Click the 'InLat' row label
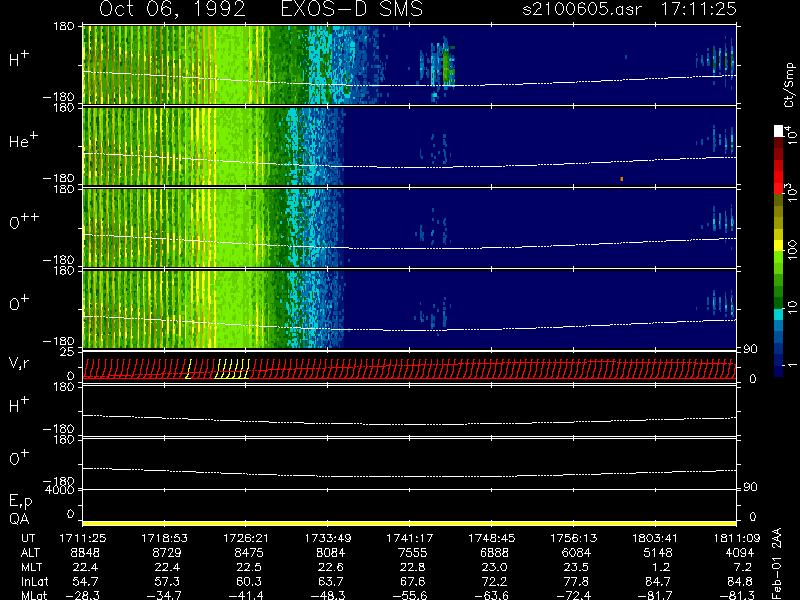The width and height of the screenshot is (800, 600). coord(34,581)
